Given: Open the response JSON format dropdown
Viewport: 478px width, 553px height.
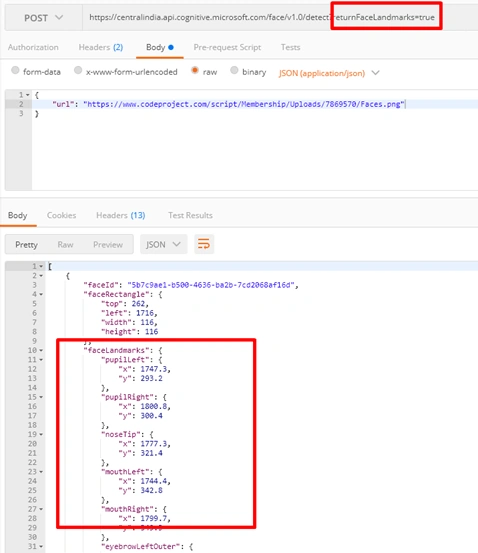Looking at the screenshot, I should click(x=163, y=244).
